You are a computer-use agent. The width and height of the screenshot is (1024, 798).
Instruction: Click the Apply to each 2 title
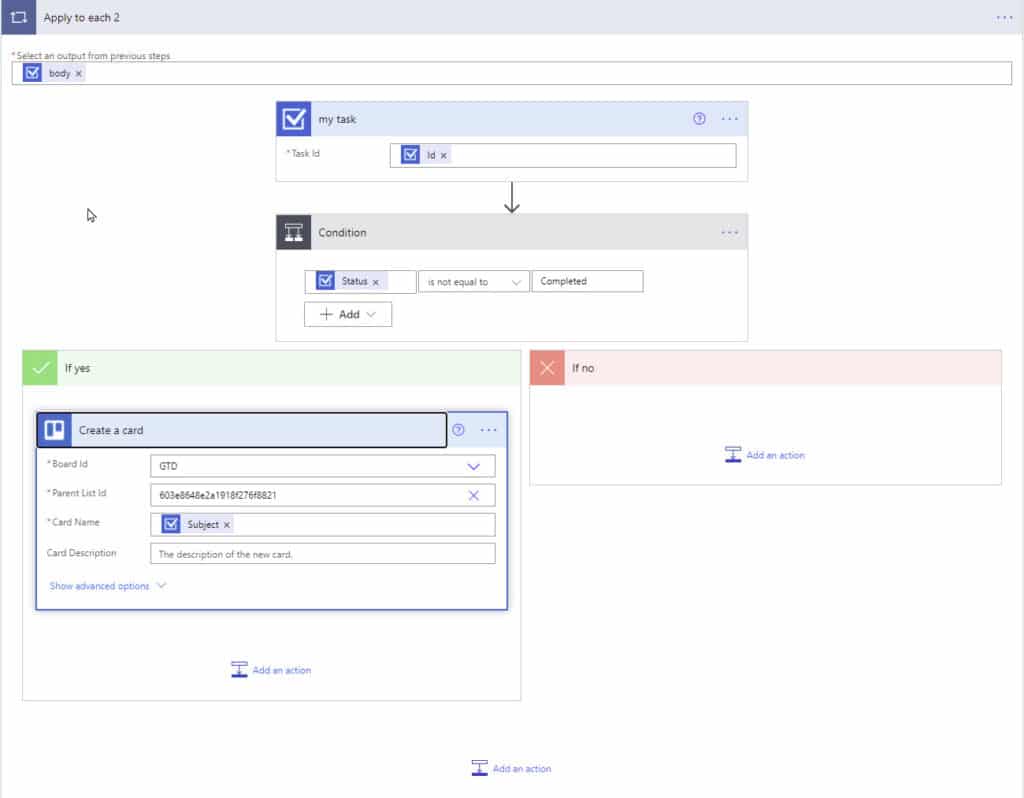(82, 18)
